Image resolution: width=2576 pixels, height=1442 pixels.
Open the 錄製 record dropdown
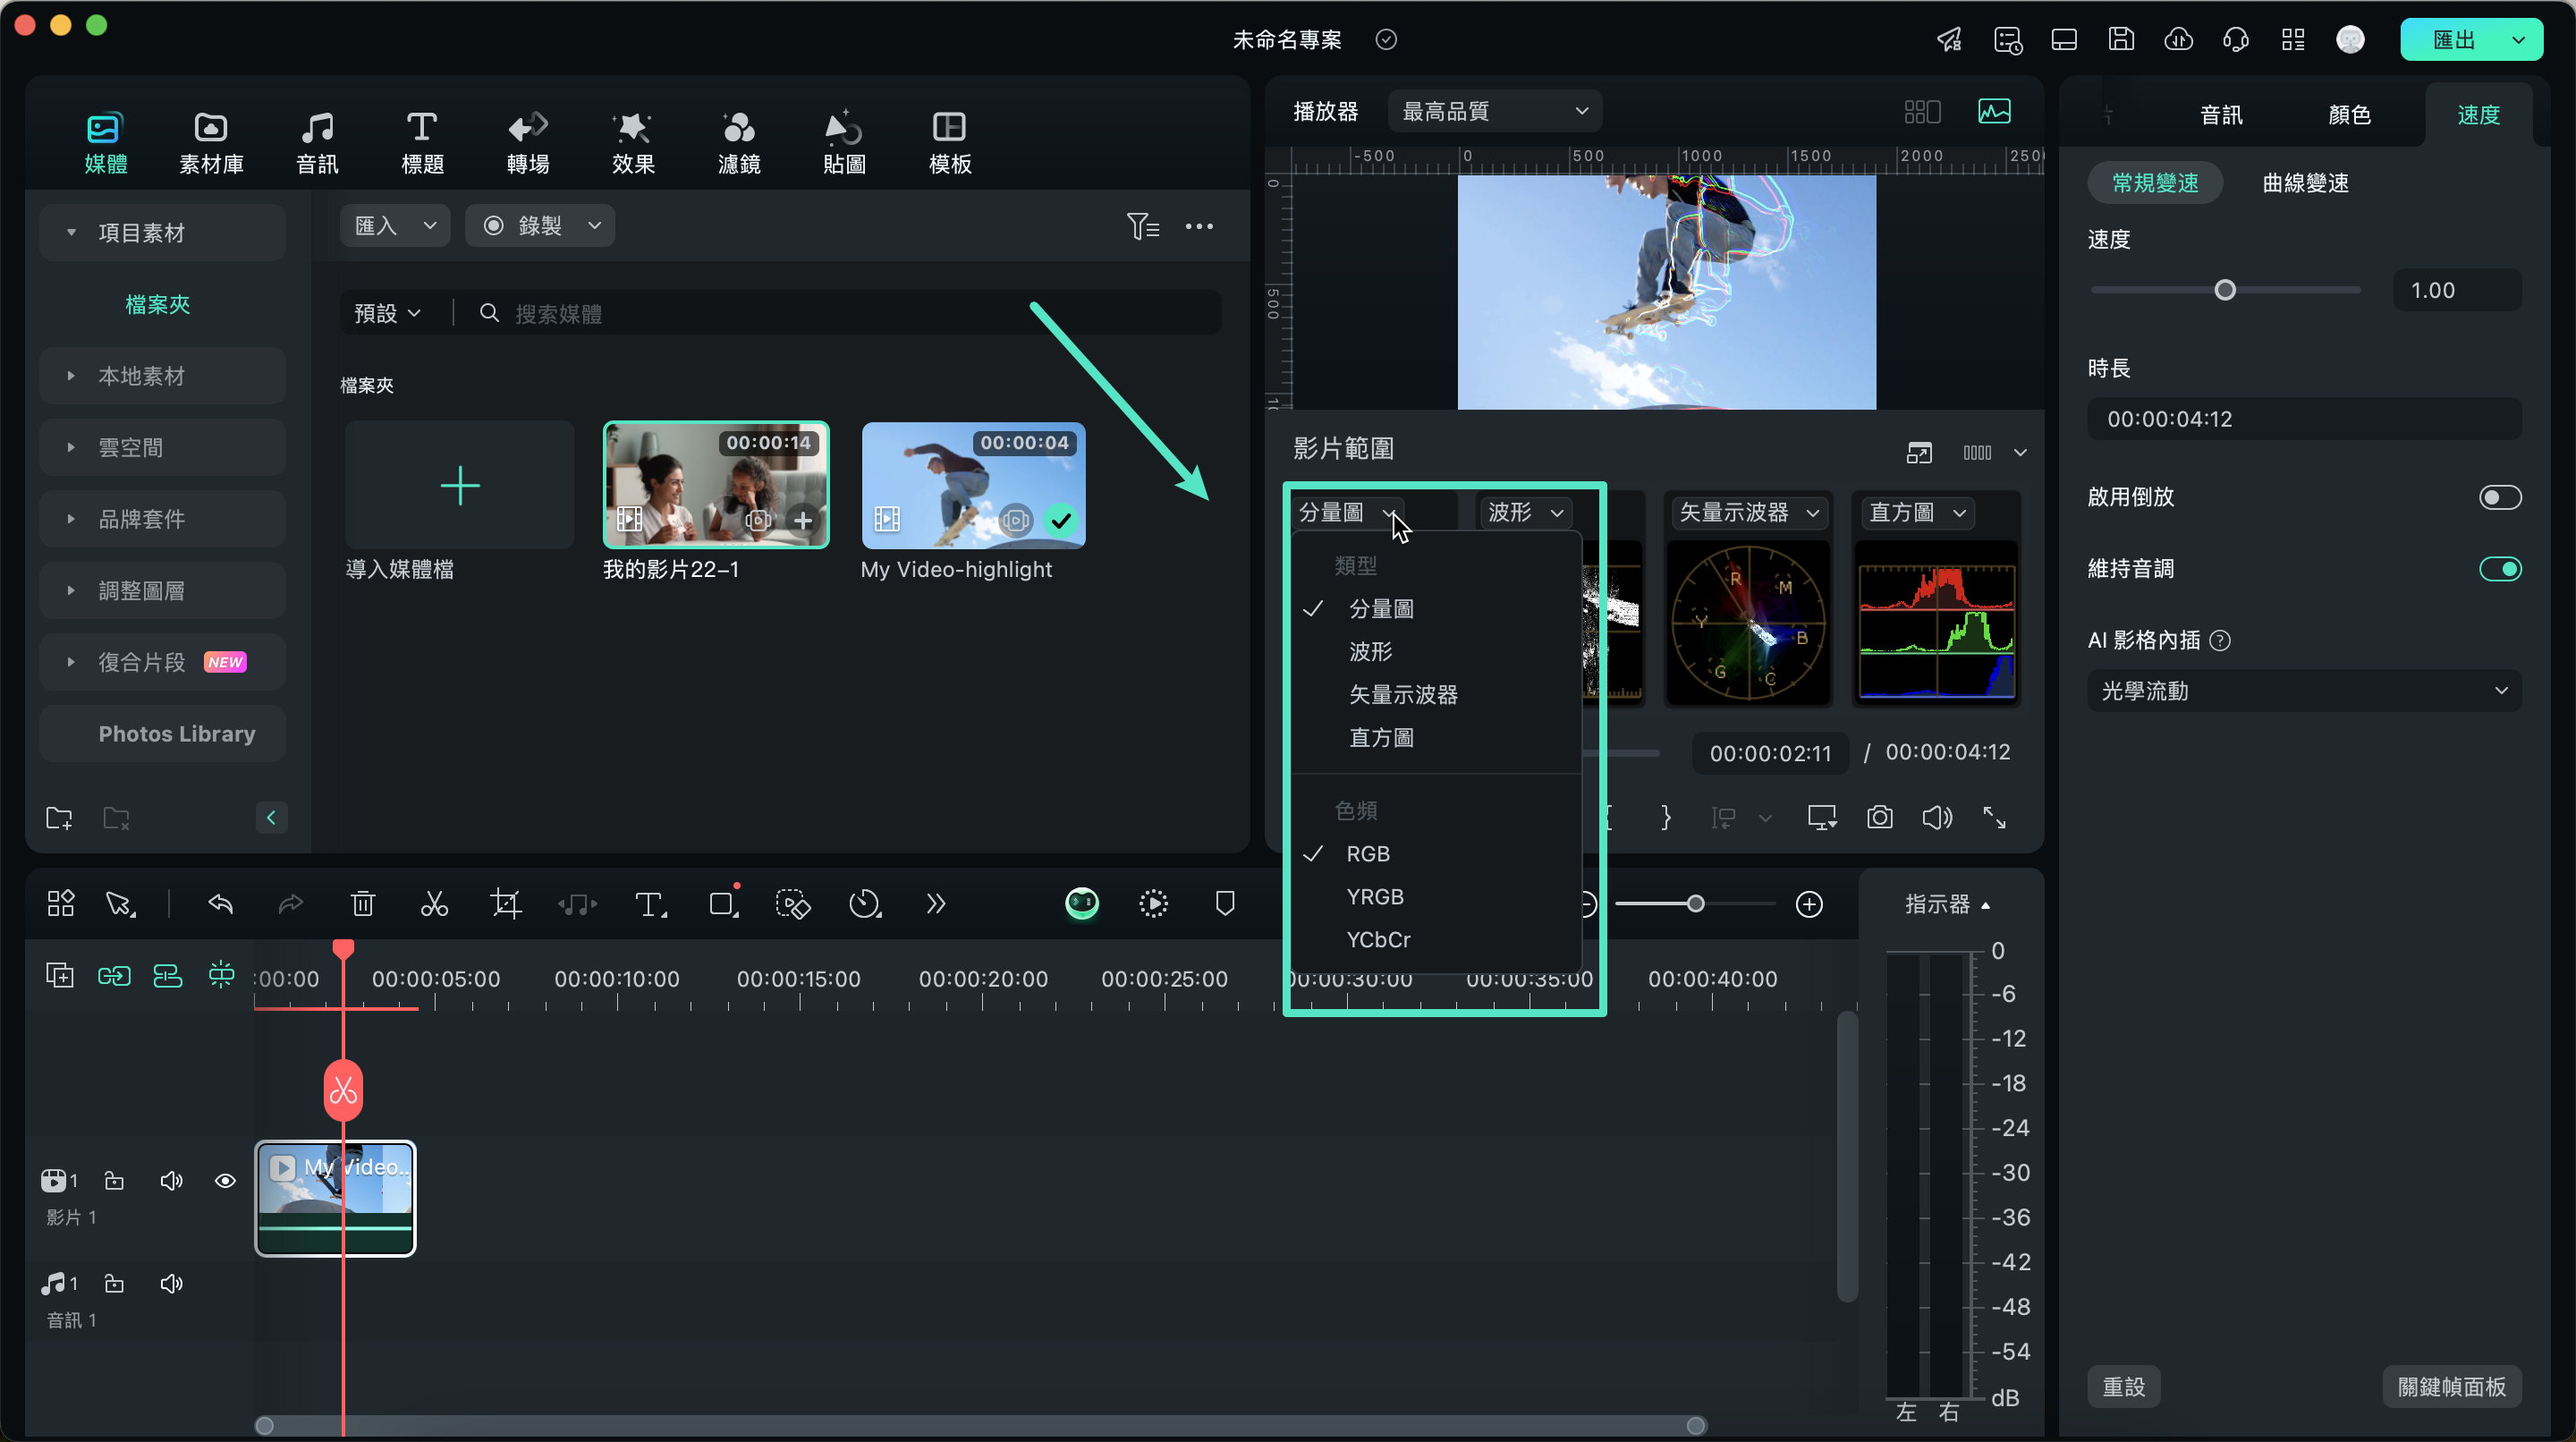pyautogui.click(x=540, y=226)
